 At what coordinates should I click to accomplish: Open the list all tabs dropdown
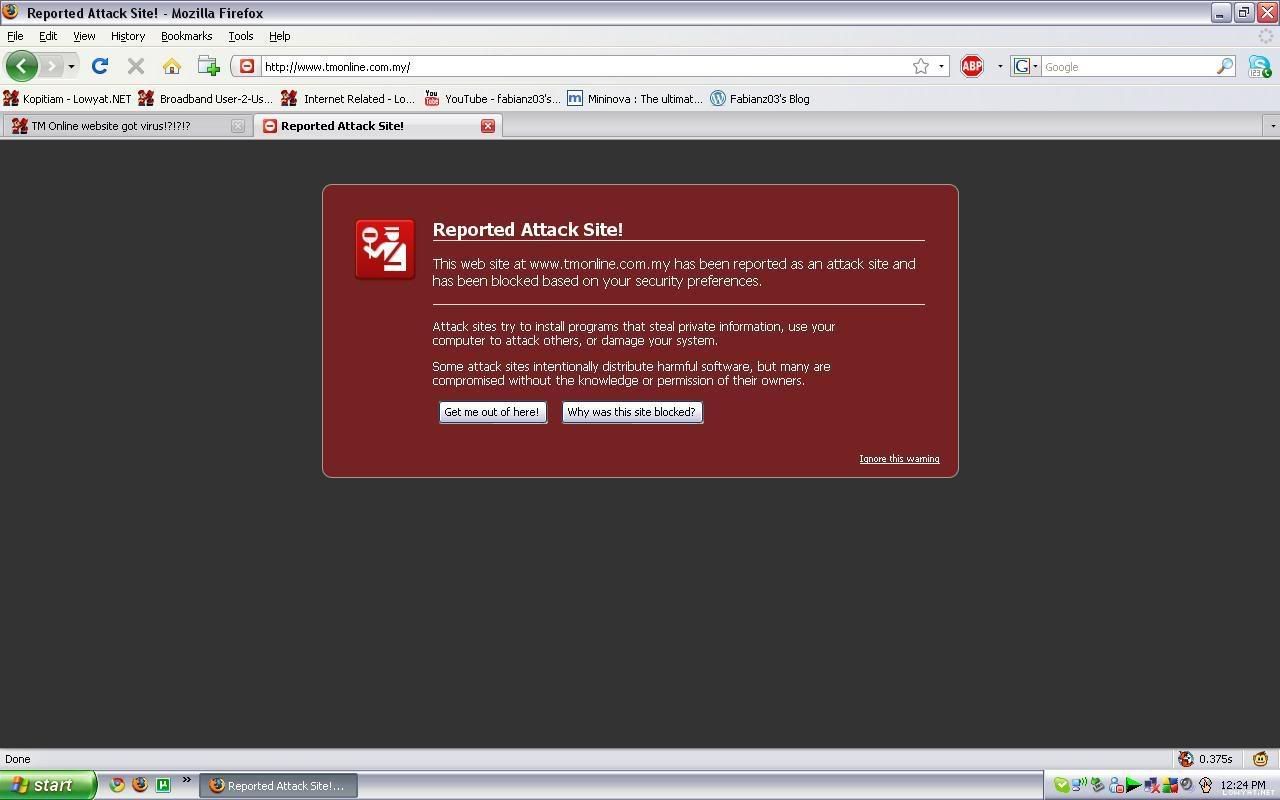click(1272, 126)
